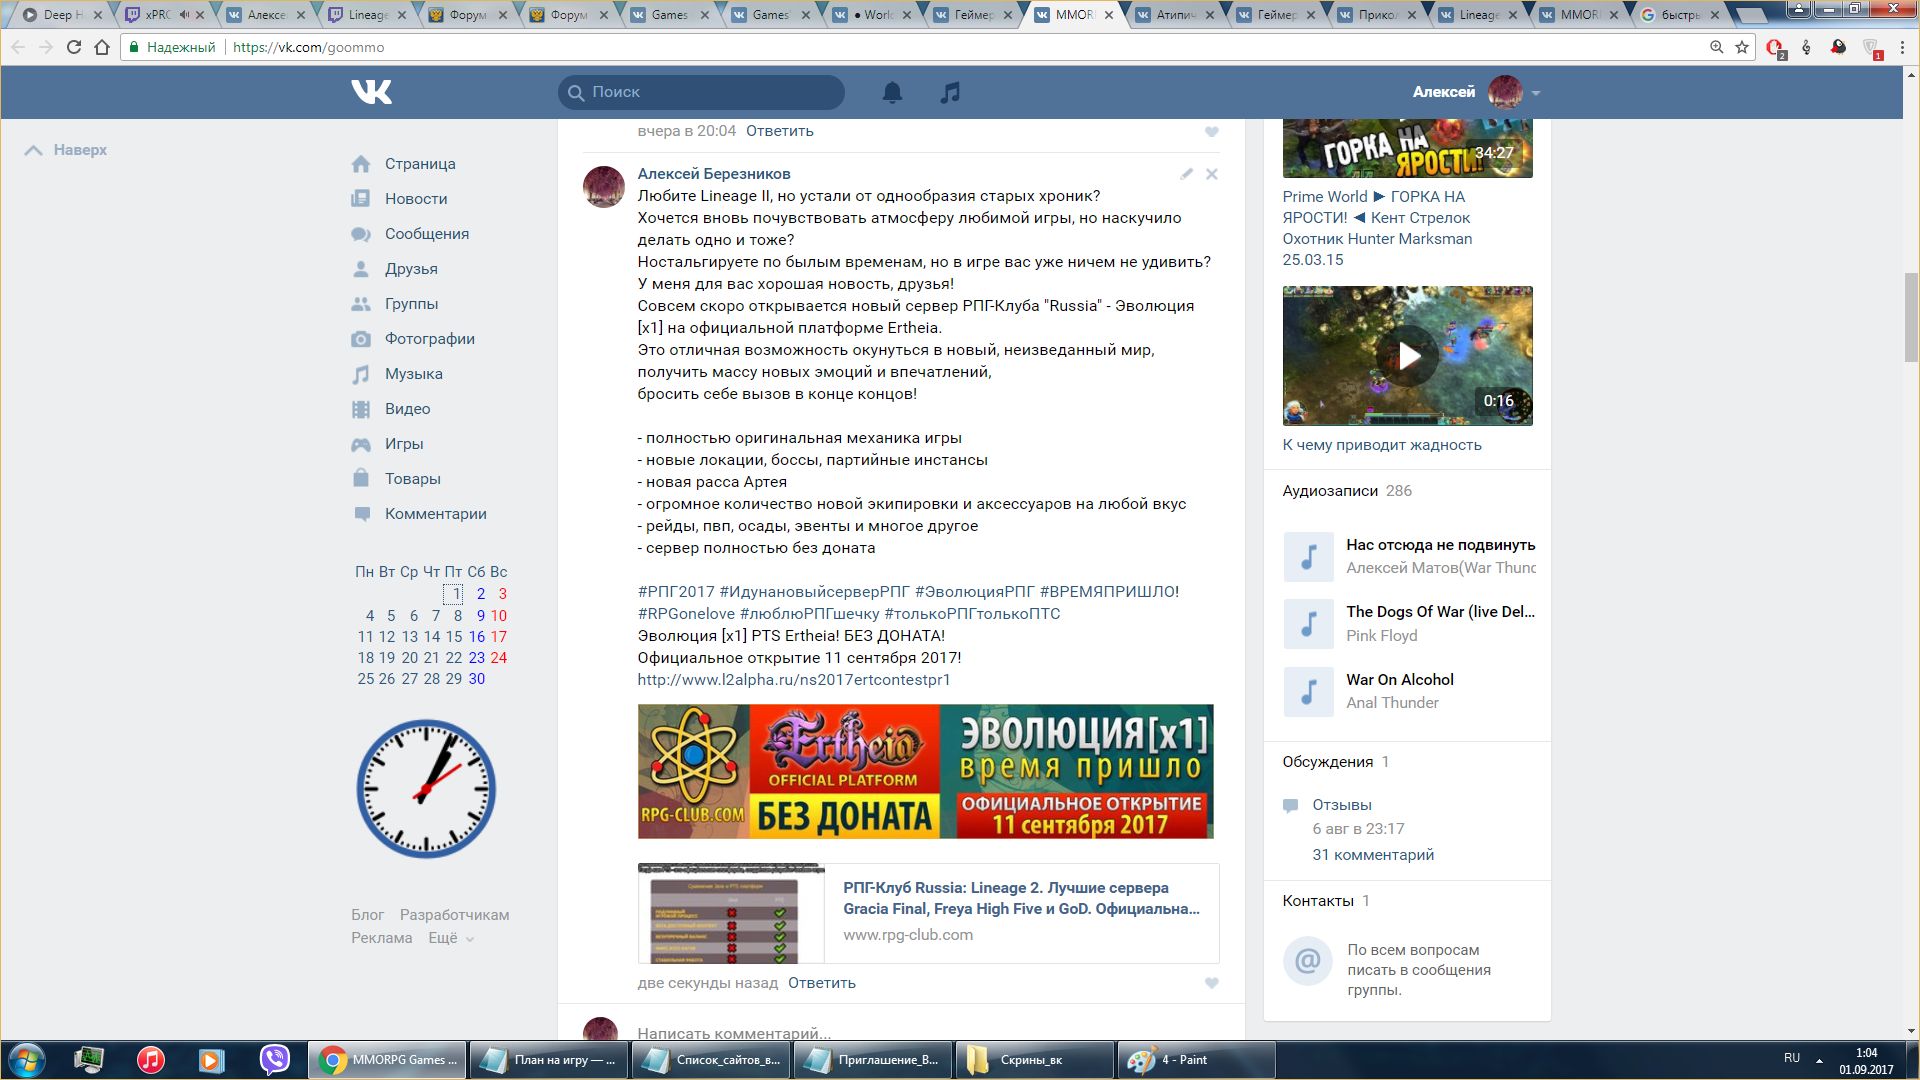Mute the audio icon on the xPRO tab

pyautogui.click(x=185, y=15)
